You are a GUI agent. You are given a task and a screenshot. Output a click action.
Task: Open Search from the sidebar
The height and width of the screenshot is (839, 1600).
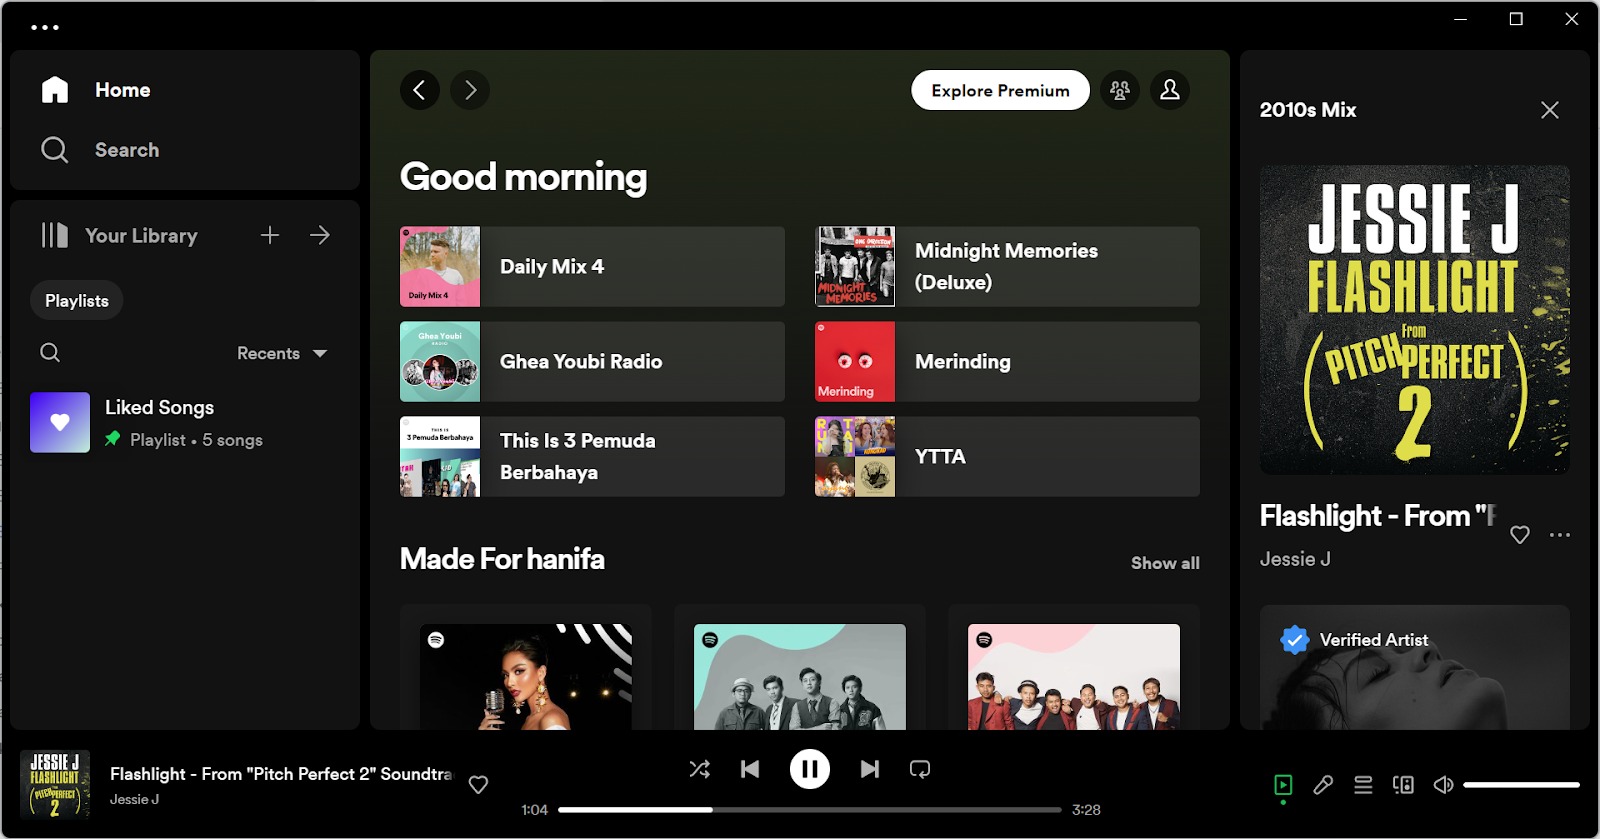coord(100,150)
